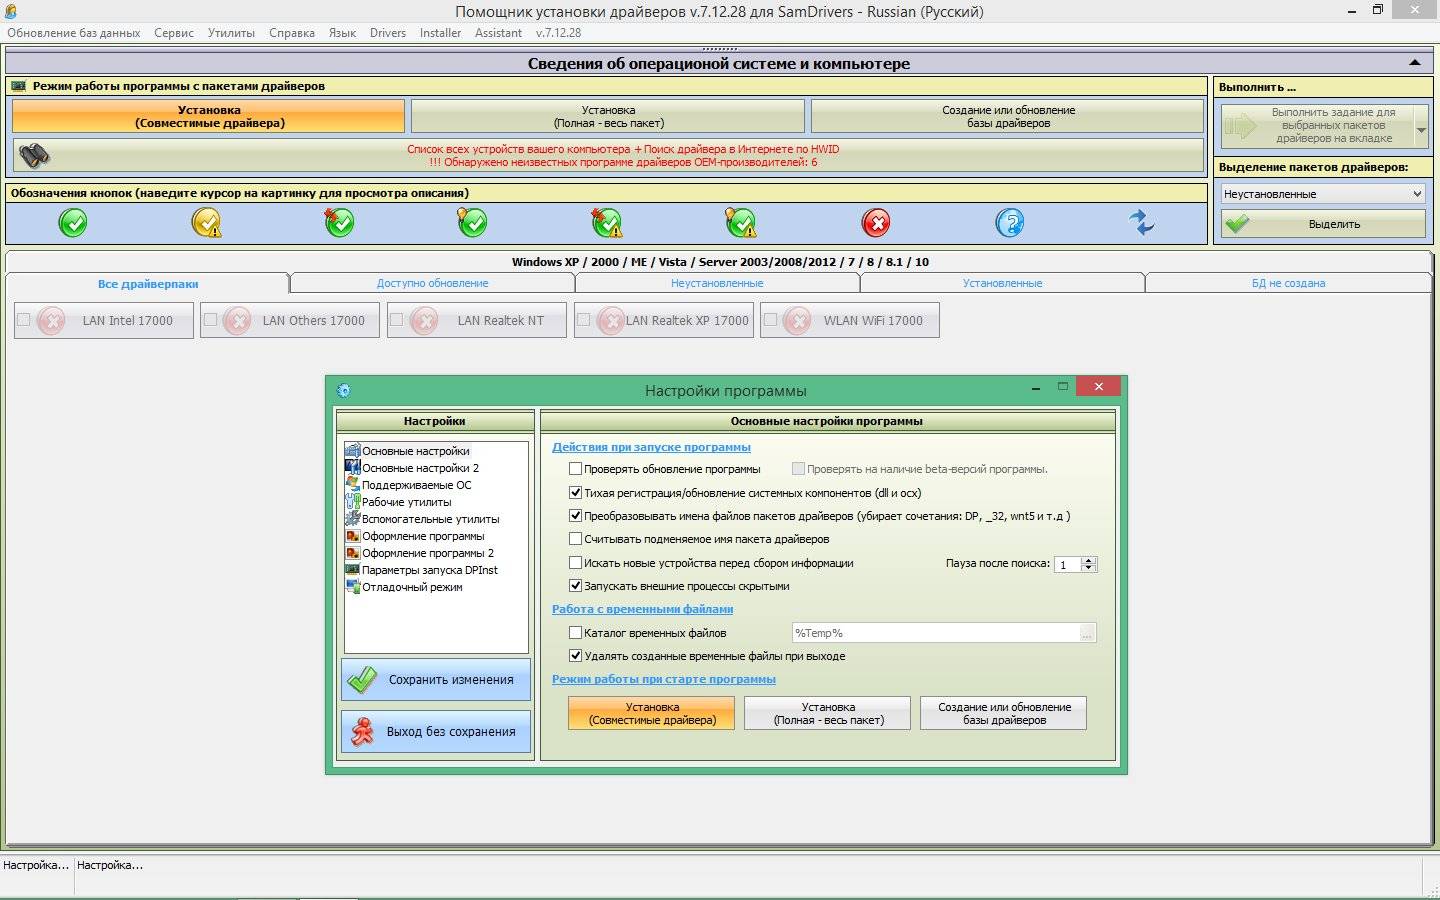This screenshot has width=1440, height=900.
Task: Open the Отладочный режим settings section
Action: click(412, 587)
